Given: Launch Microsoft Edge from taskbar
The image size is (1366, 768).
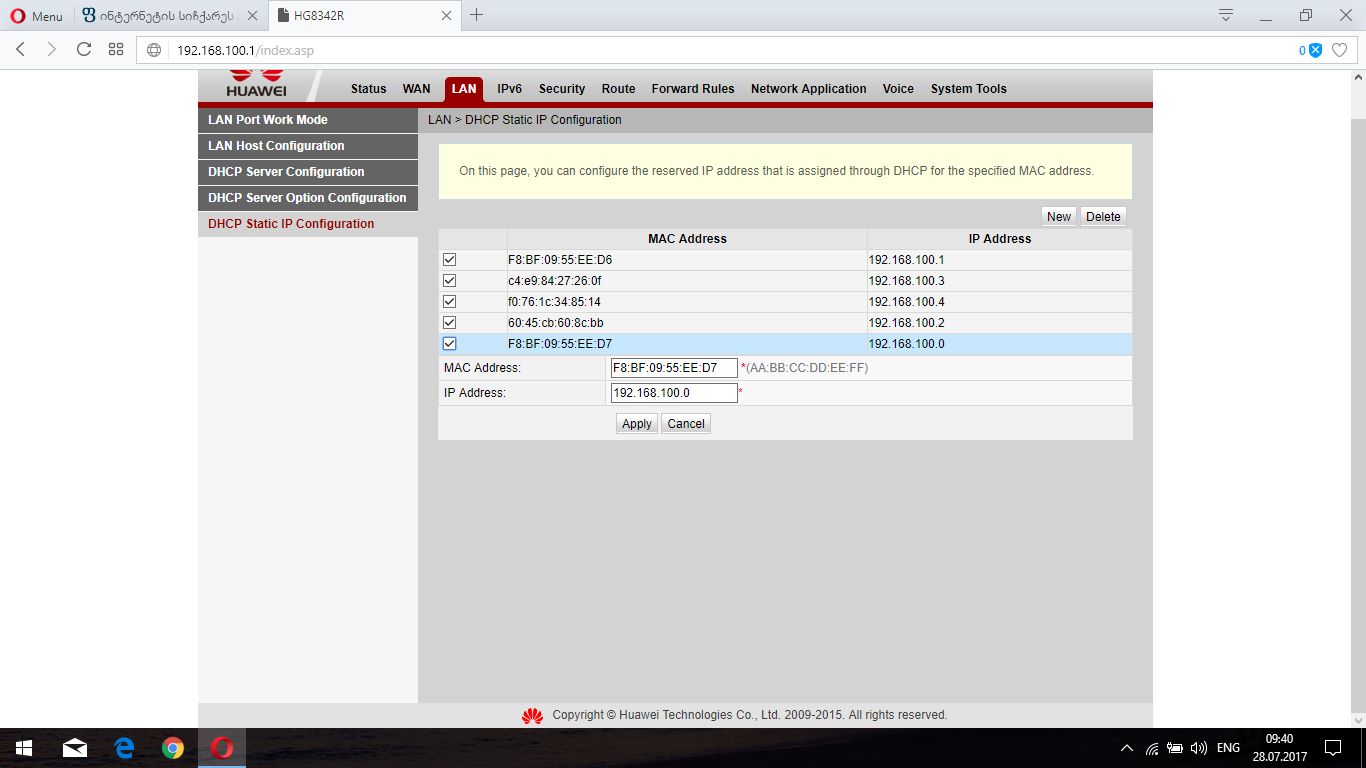Looking at the screenshot, I should 124,748.
